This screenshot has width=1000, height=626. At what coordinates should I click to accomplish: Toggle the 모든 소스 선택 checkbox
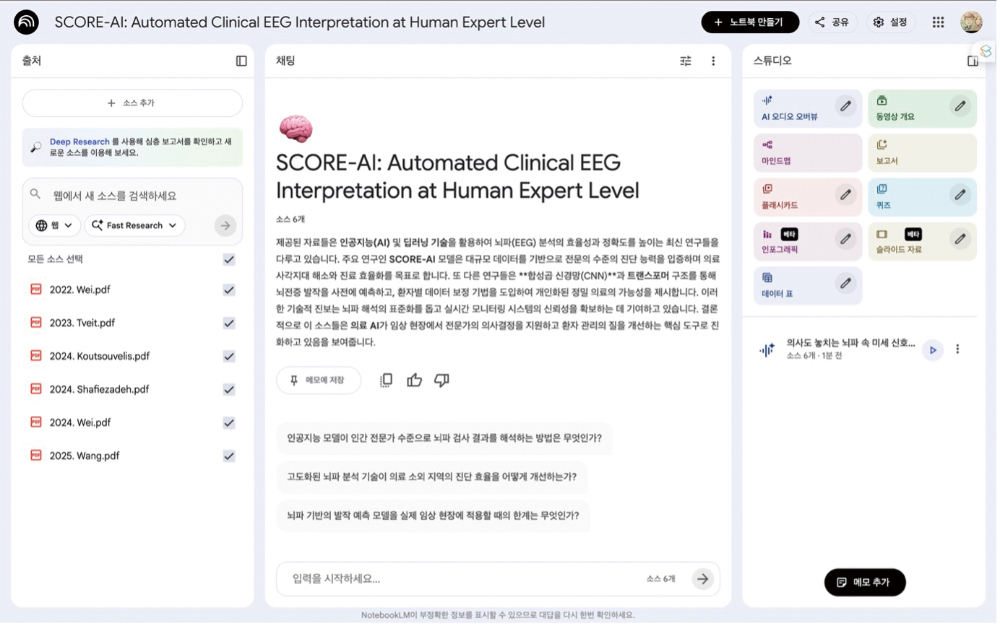(x=229, y=260)
